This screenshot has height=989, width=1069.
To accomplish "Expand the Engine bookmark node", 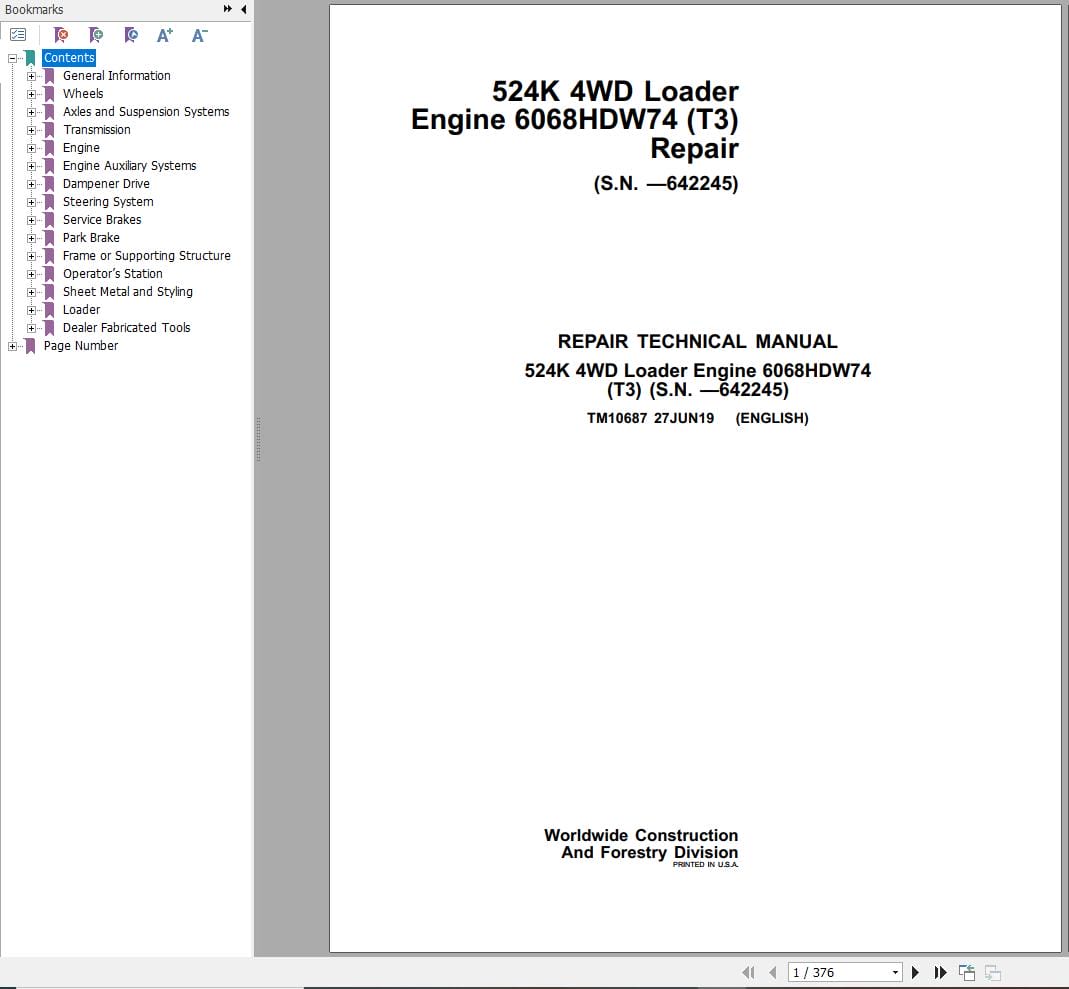I will 31,149.
